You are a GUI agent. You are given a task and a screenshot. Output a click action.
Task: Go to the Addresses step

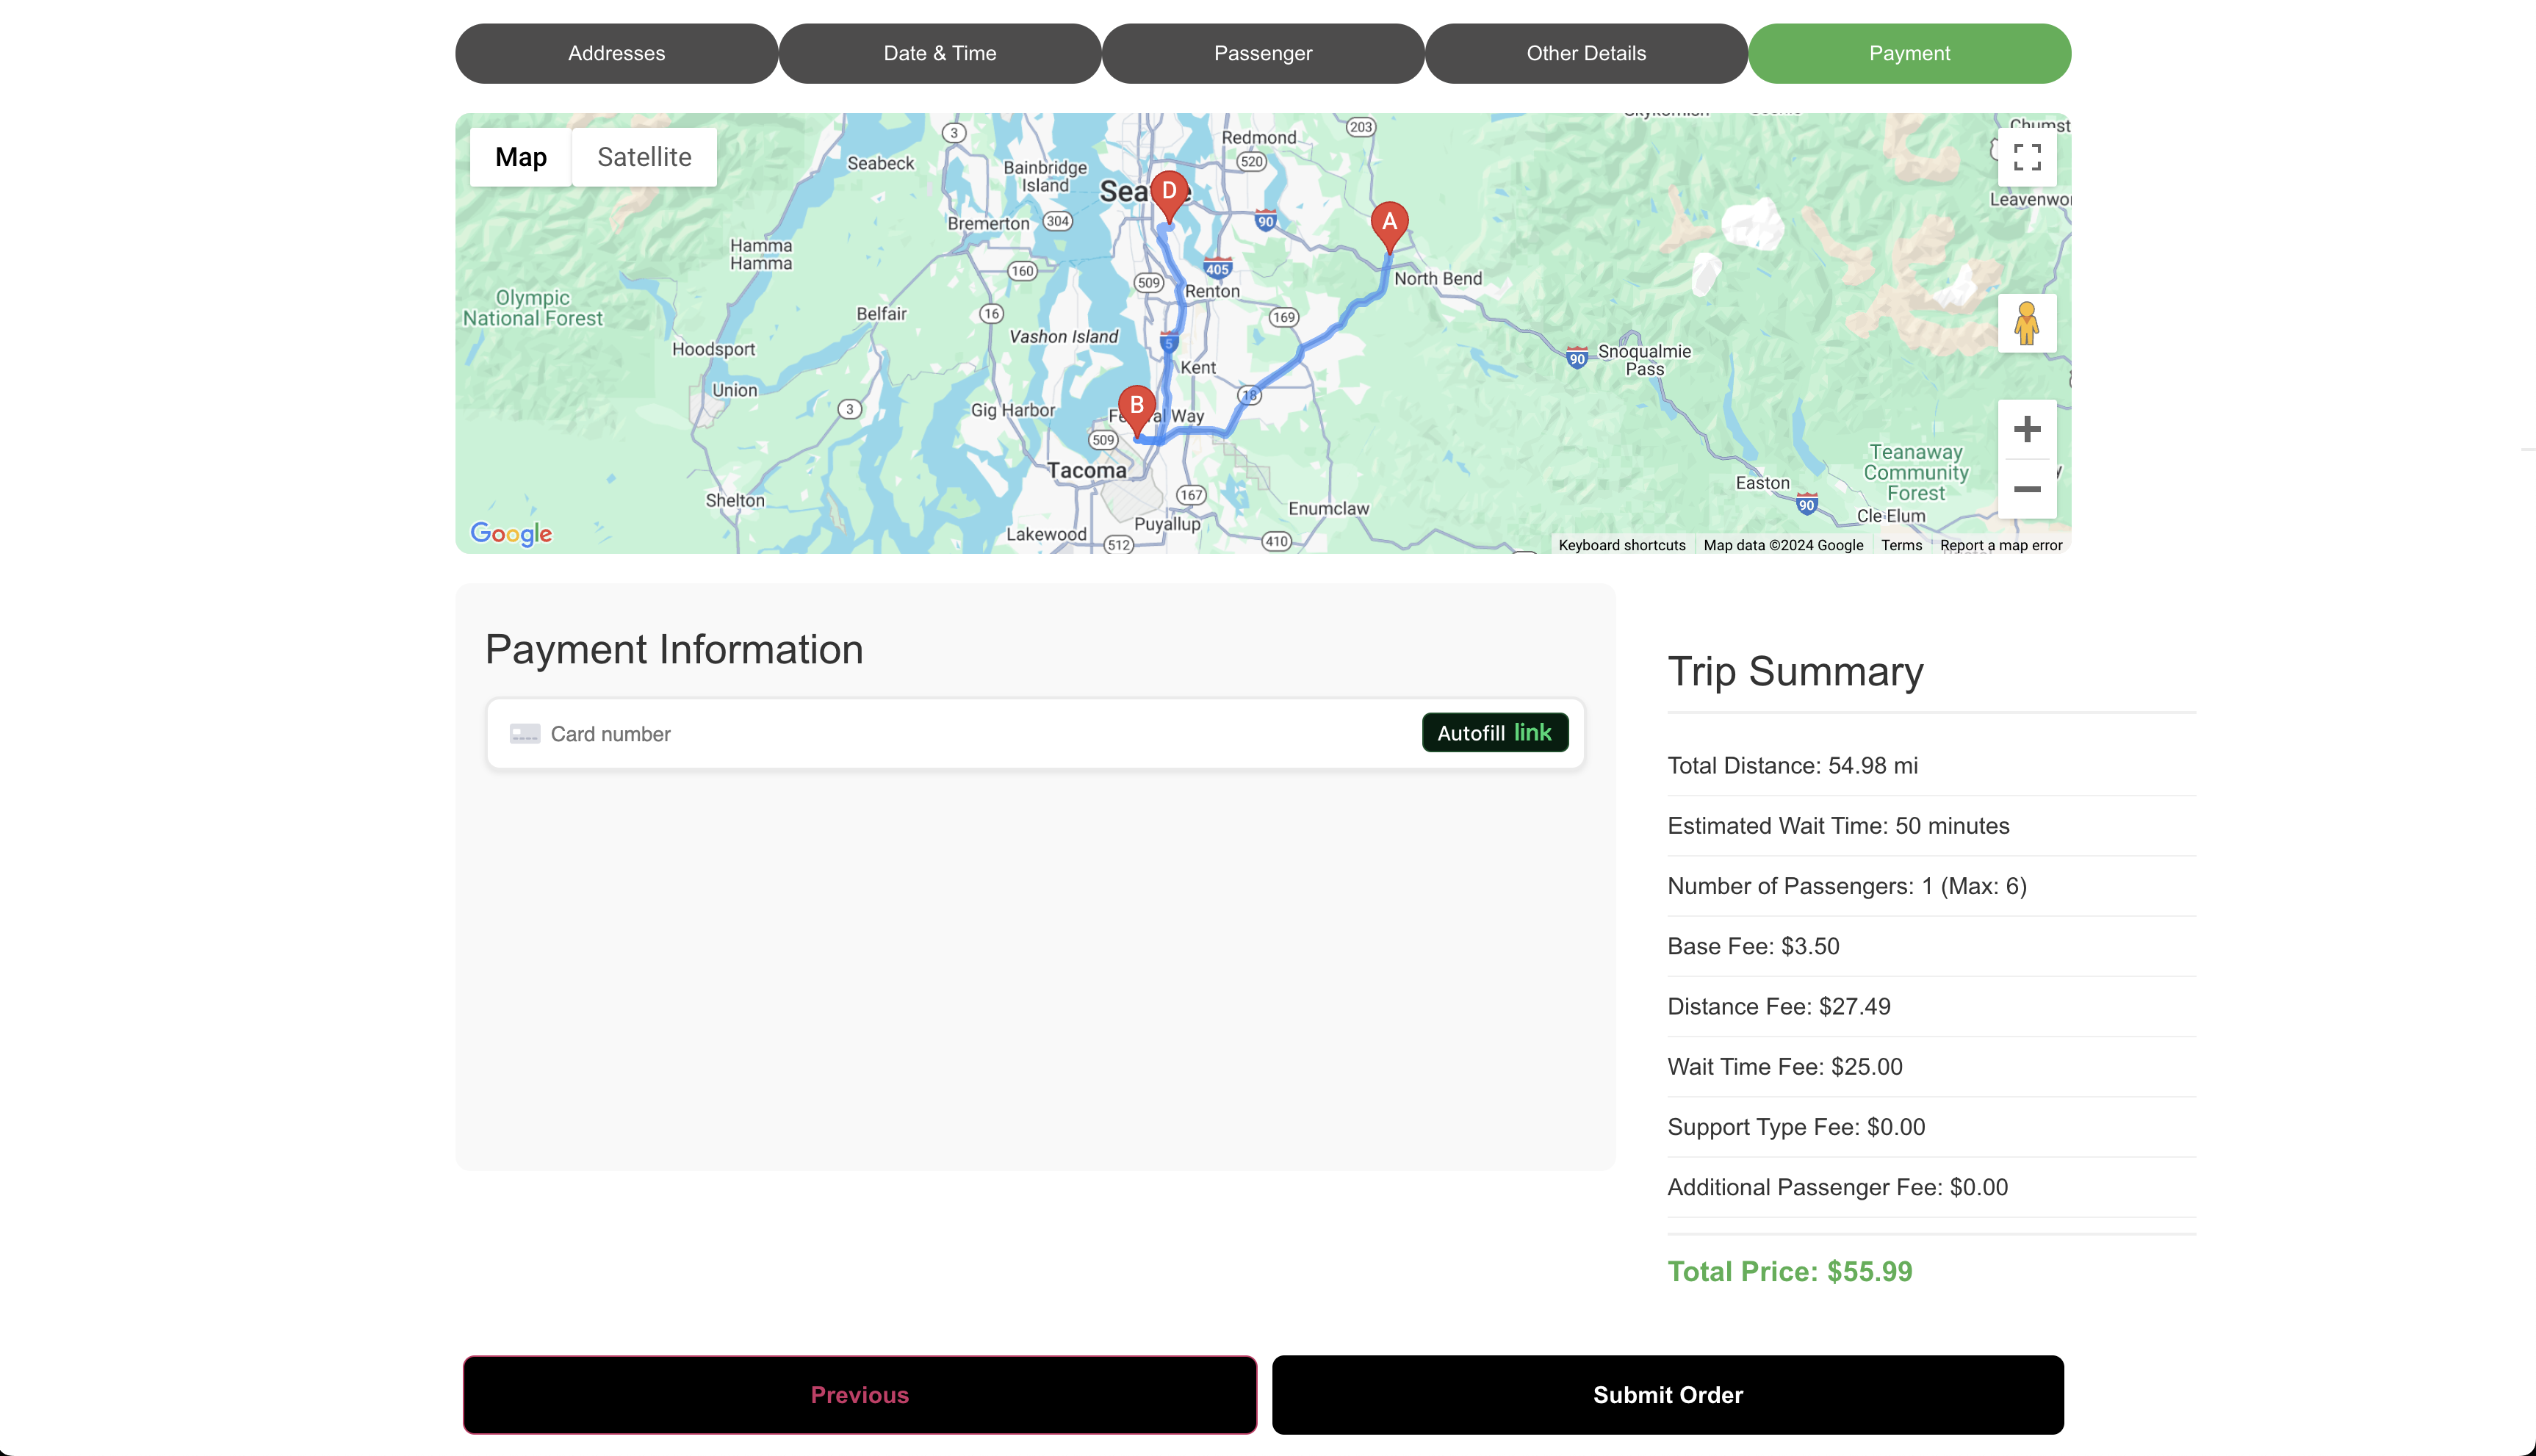coord(616,54)
